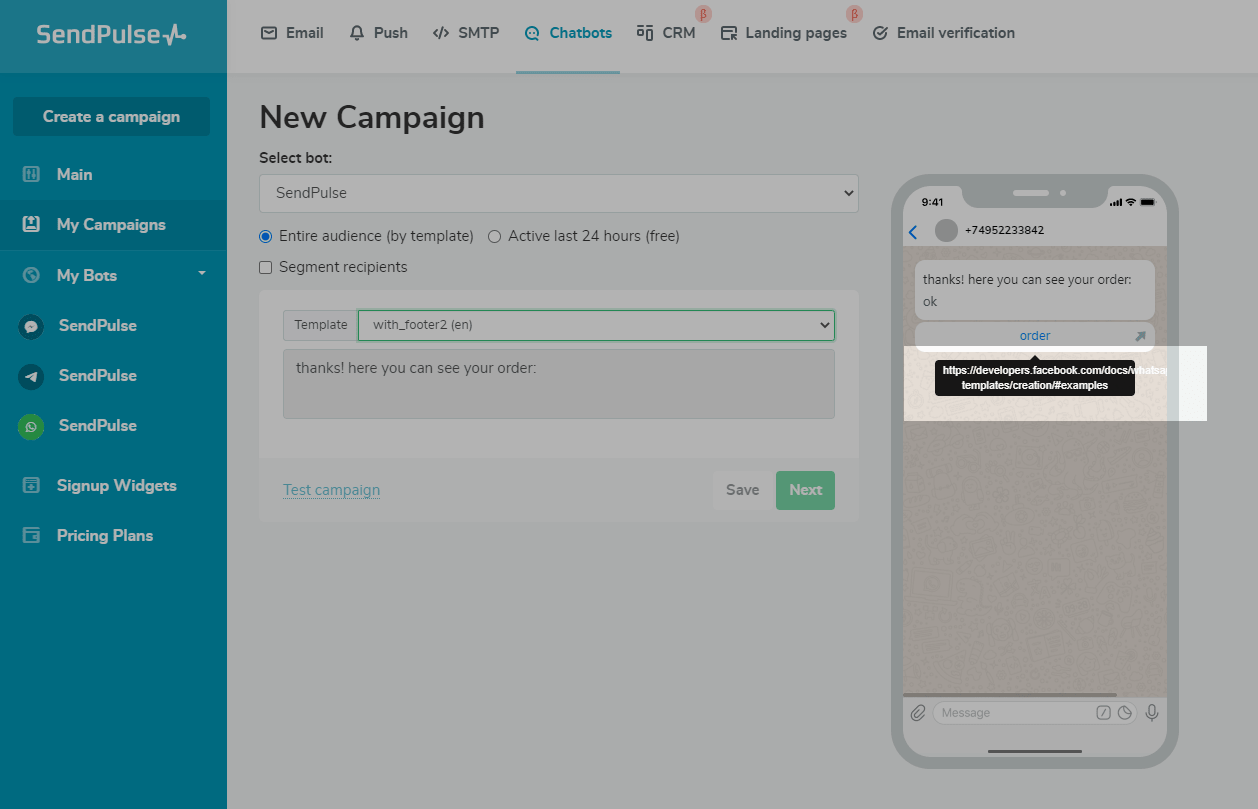Click the slash command icon in message field
This screenshot has width=1258, height=809.
(x=1104, y=713)
